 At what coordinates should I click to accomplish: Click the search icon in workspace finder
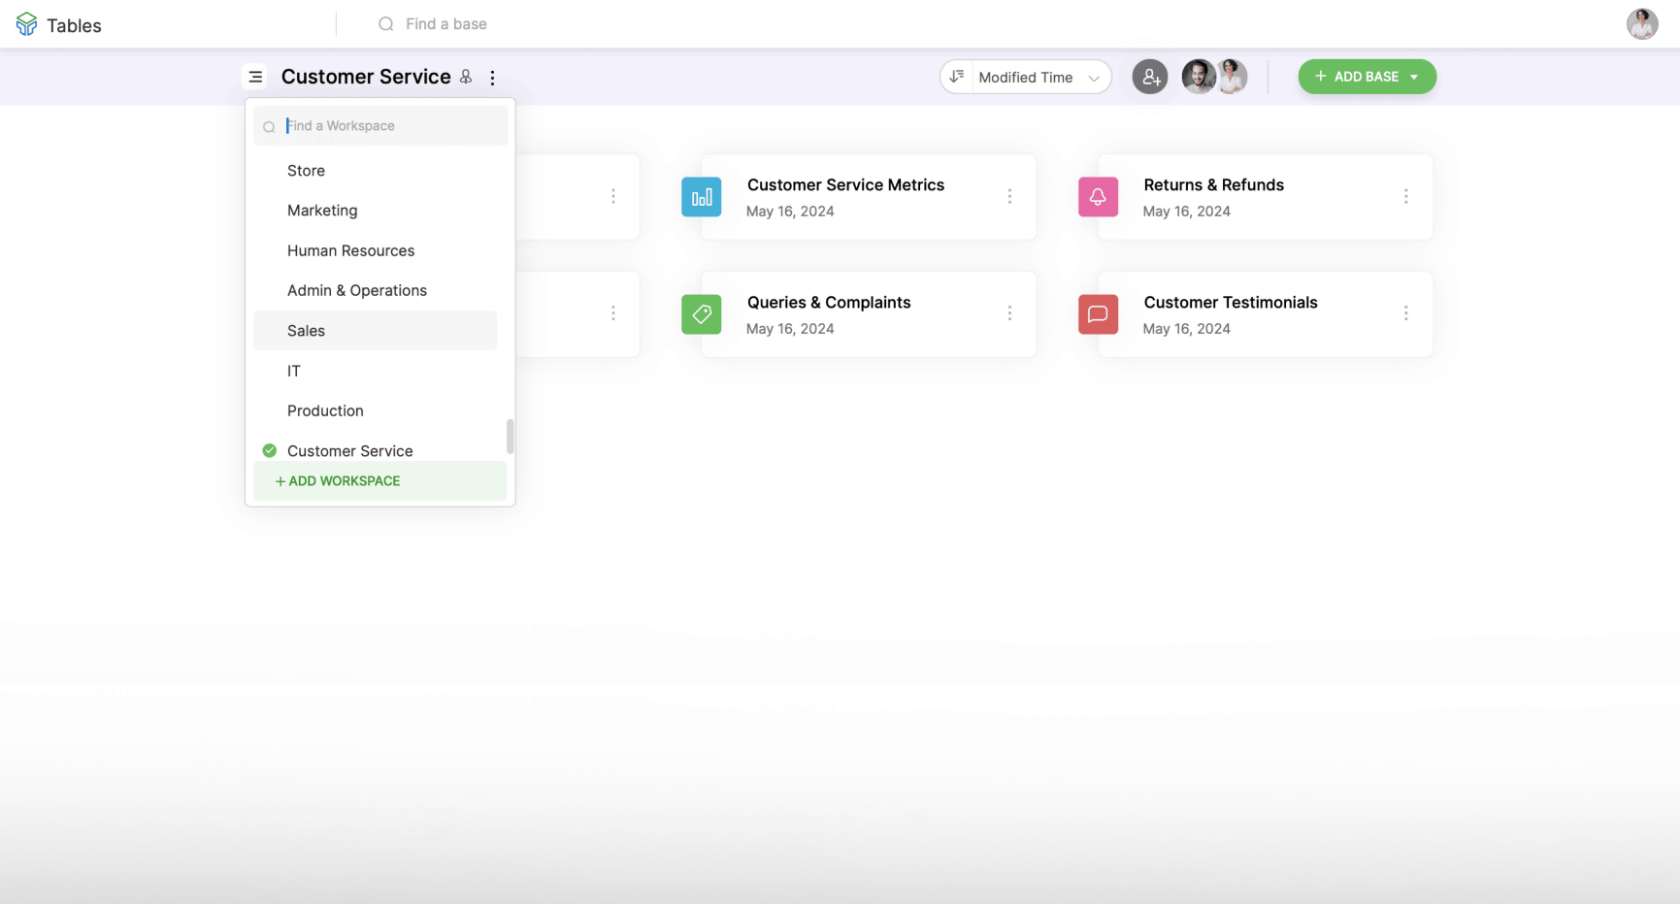(269, 127)
